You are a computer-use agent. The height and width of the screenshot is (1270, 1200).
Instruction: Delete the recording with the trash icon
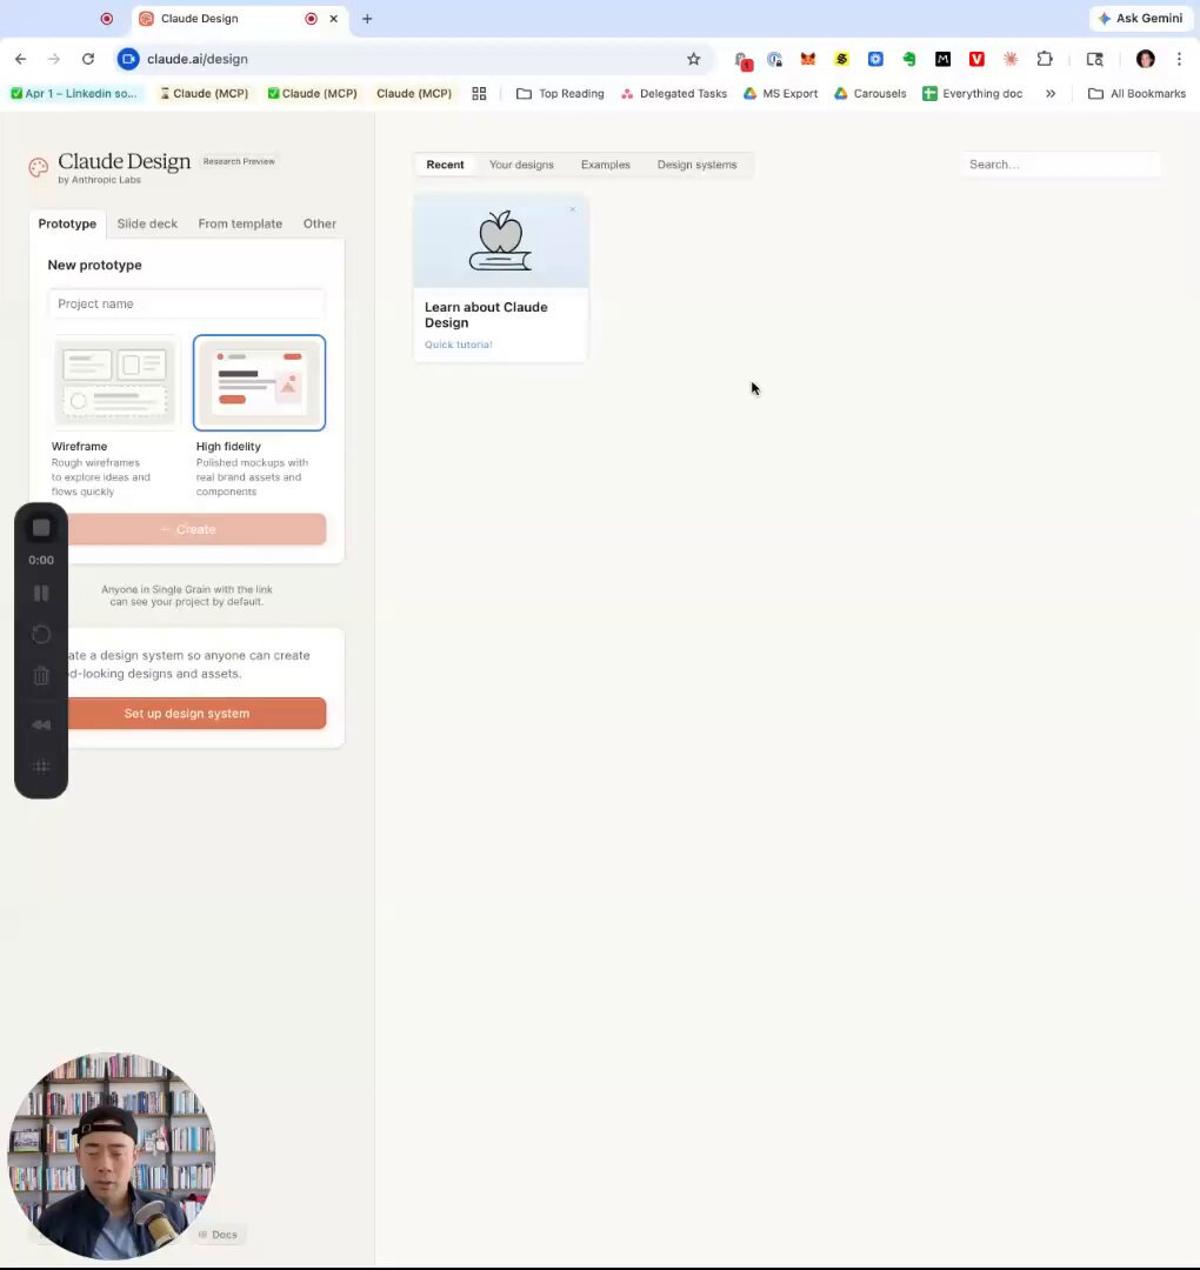click(x=41, y=677)
